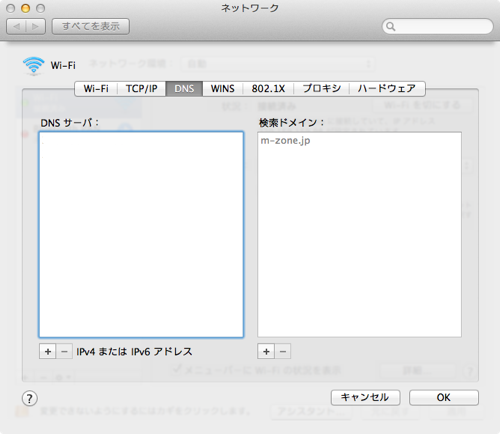500x434 pixels.
Task: Click the すべてを表示 button
Action: pyautogui.click(x=91, y=26)
